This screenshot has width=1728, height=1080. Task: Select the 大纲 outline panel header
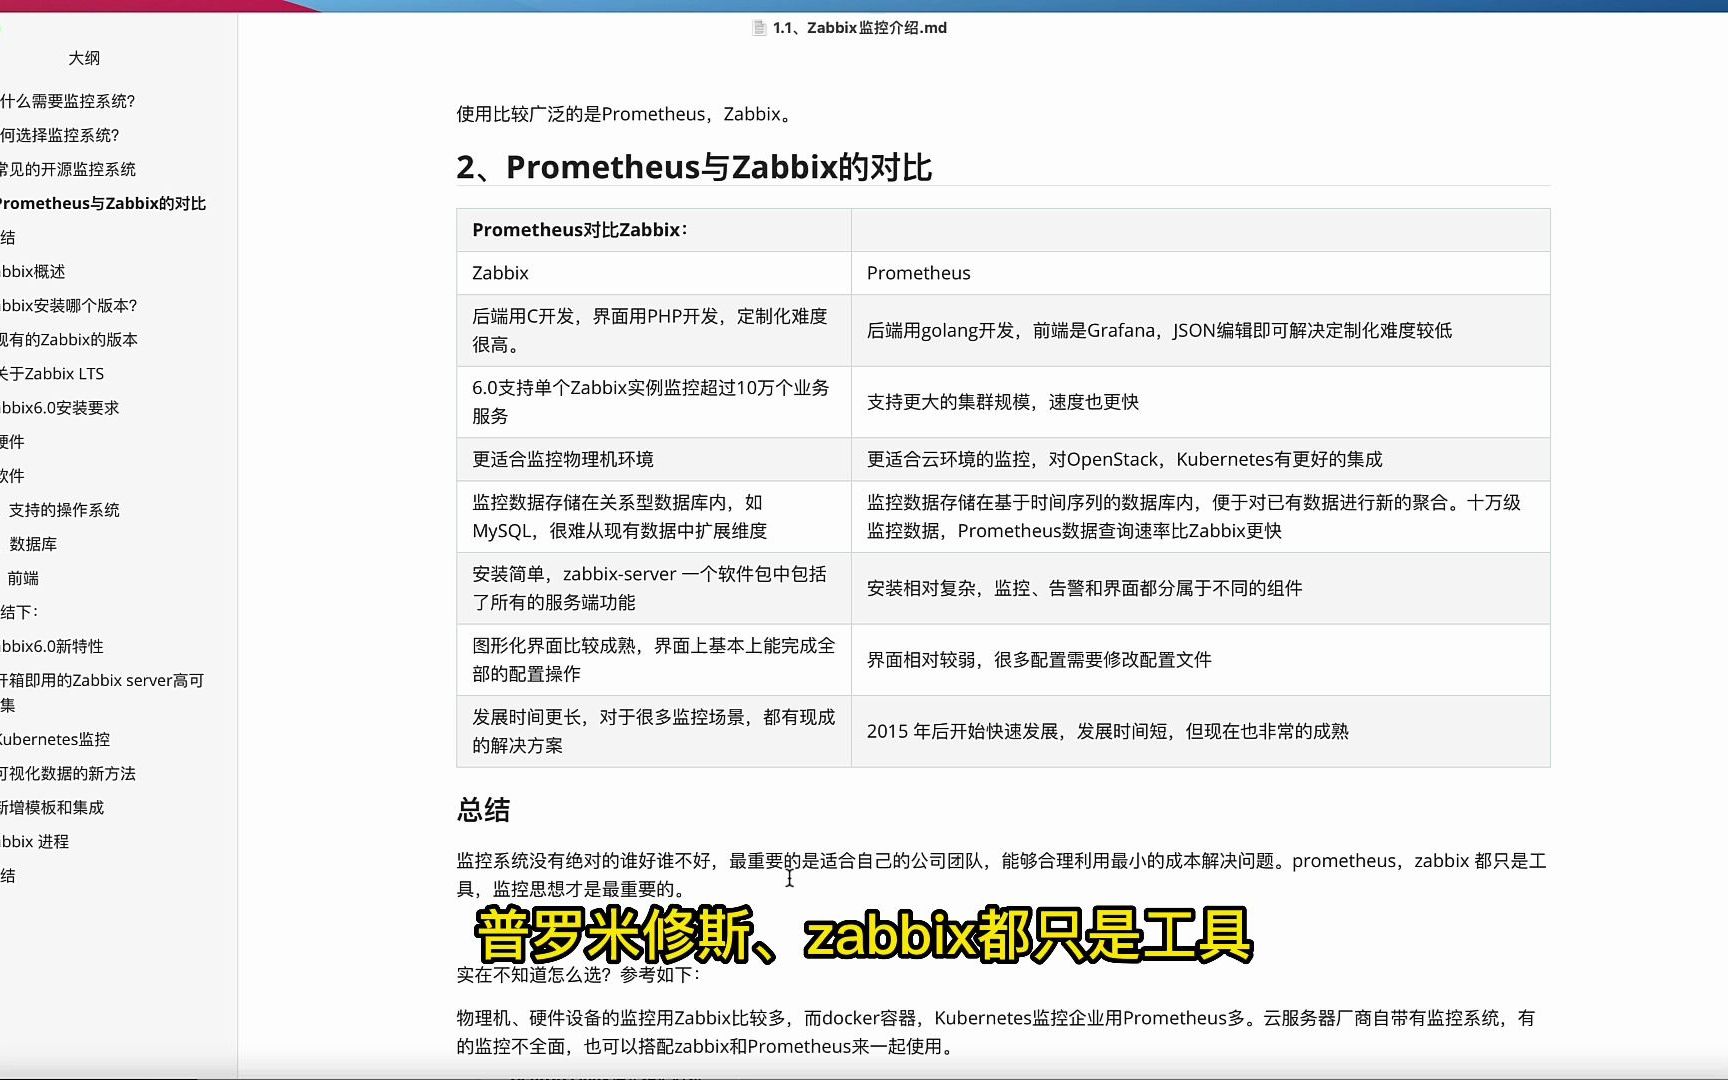pyautogui.click(x=84, y=58)
